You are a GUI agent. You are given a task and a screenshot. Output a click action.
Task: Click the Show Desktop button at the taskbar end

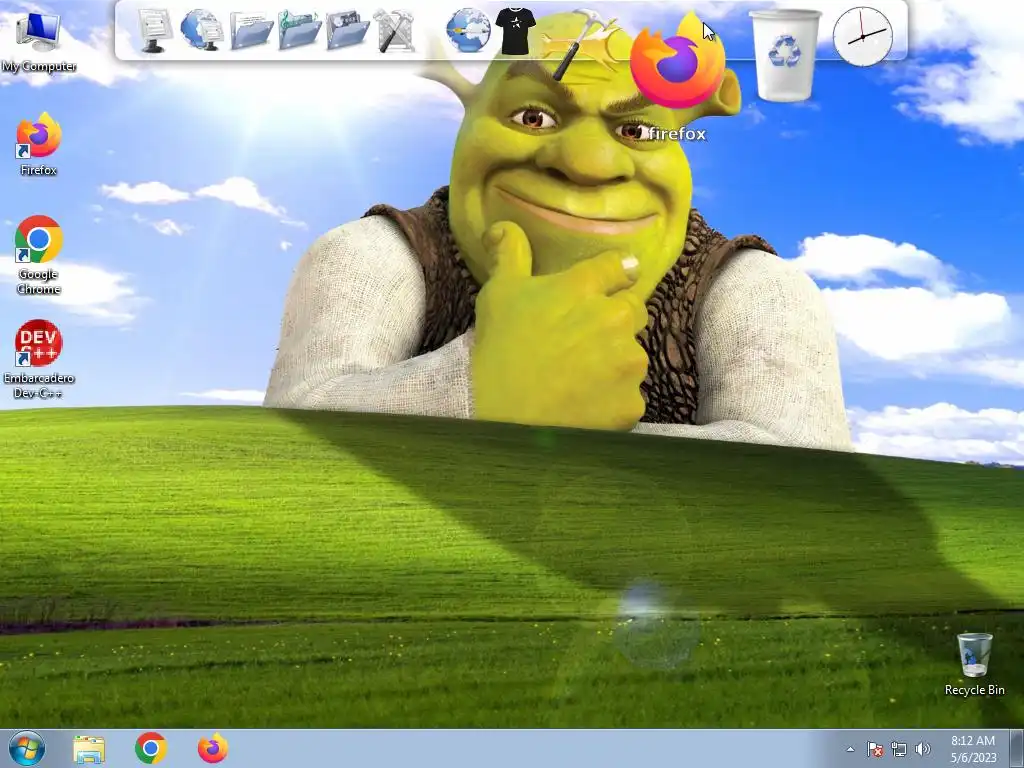[1019, 748]
